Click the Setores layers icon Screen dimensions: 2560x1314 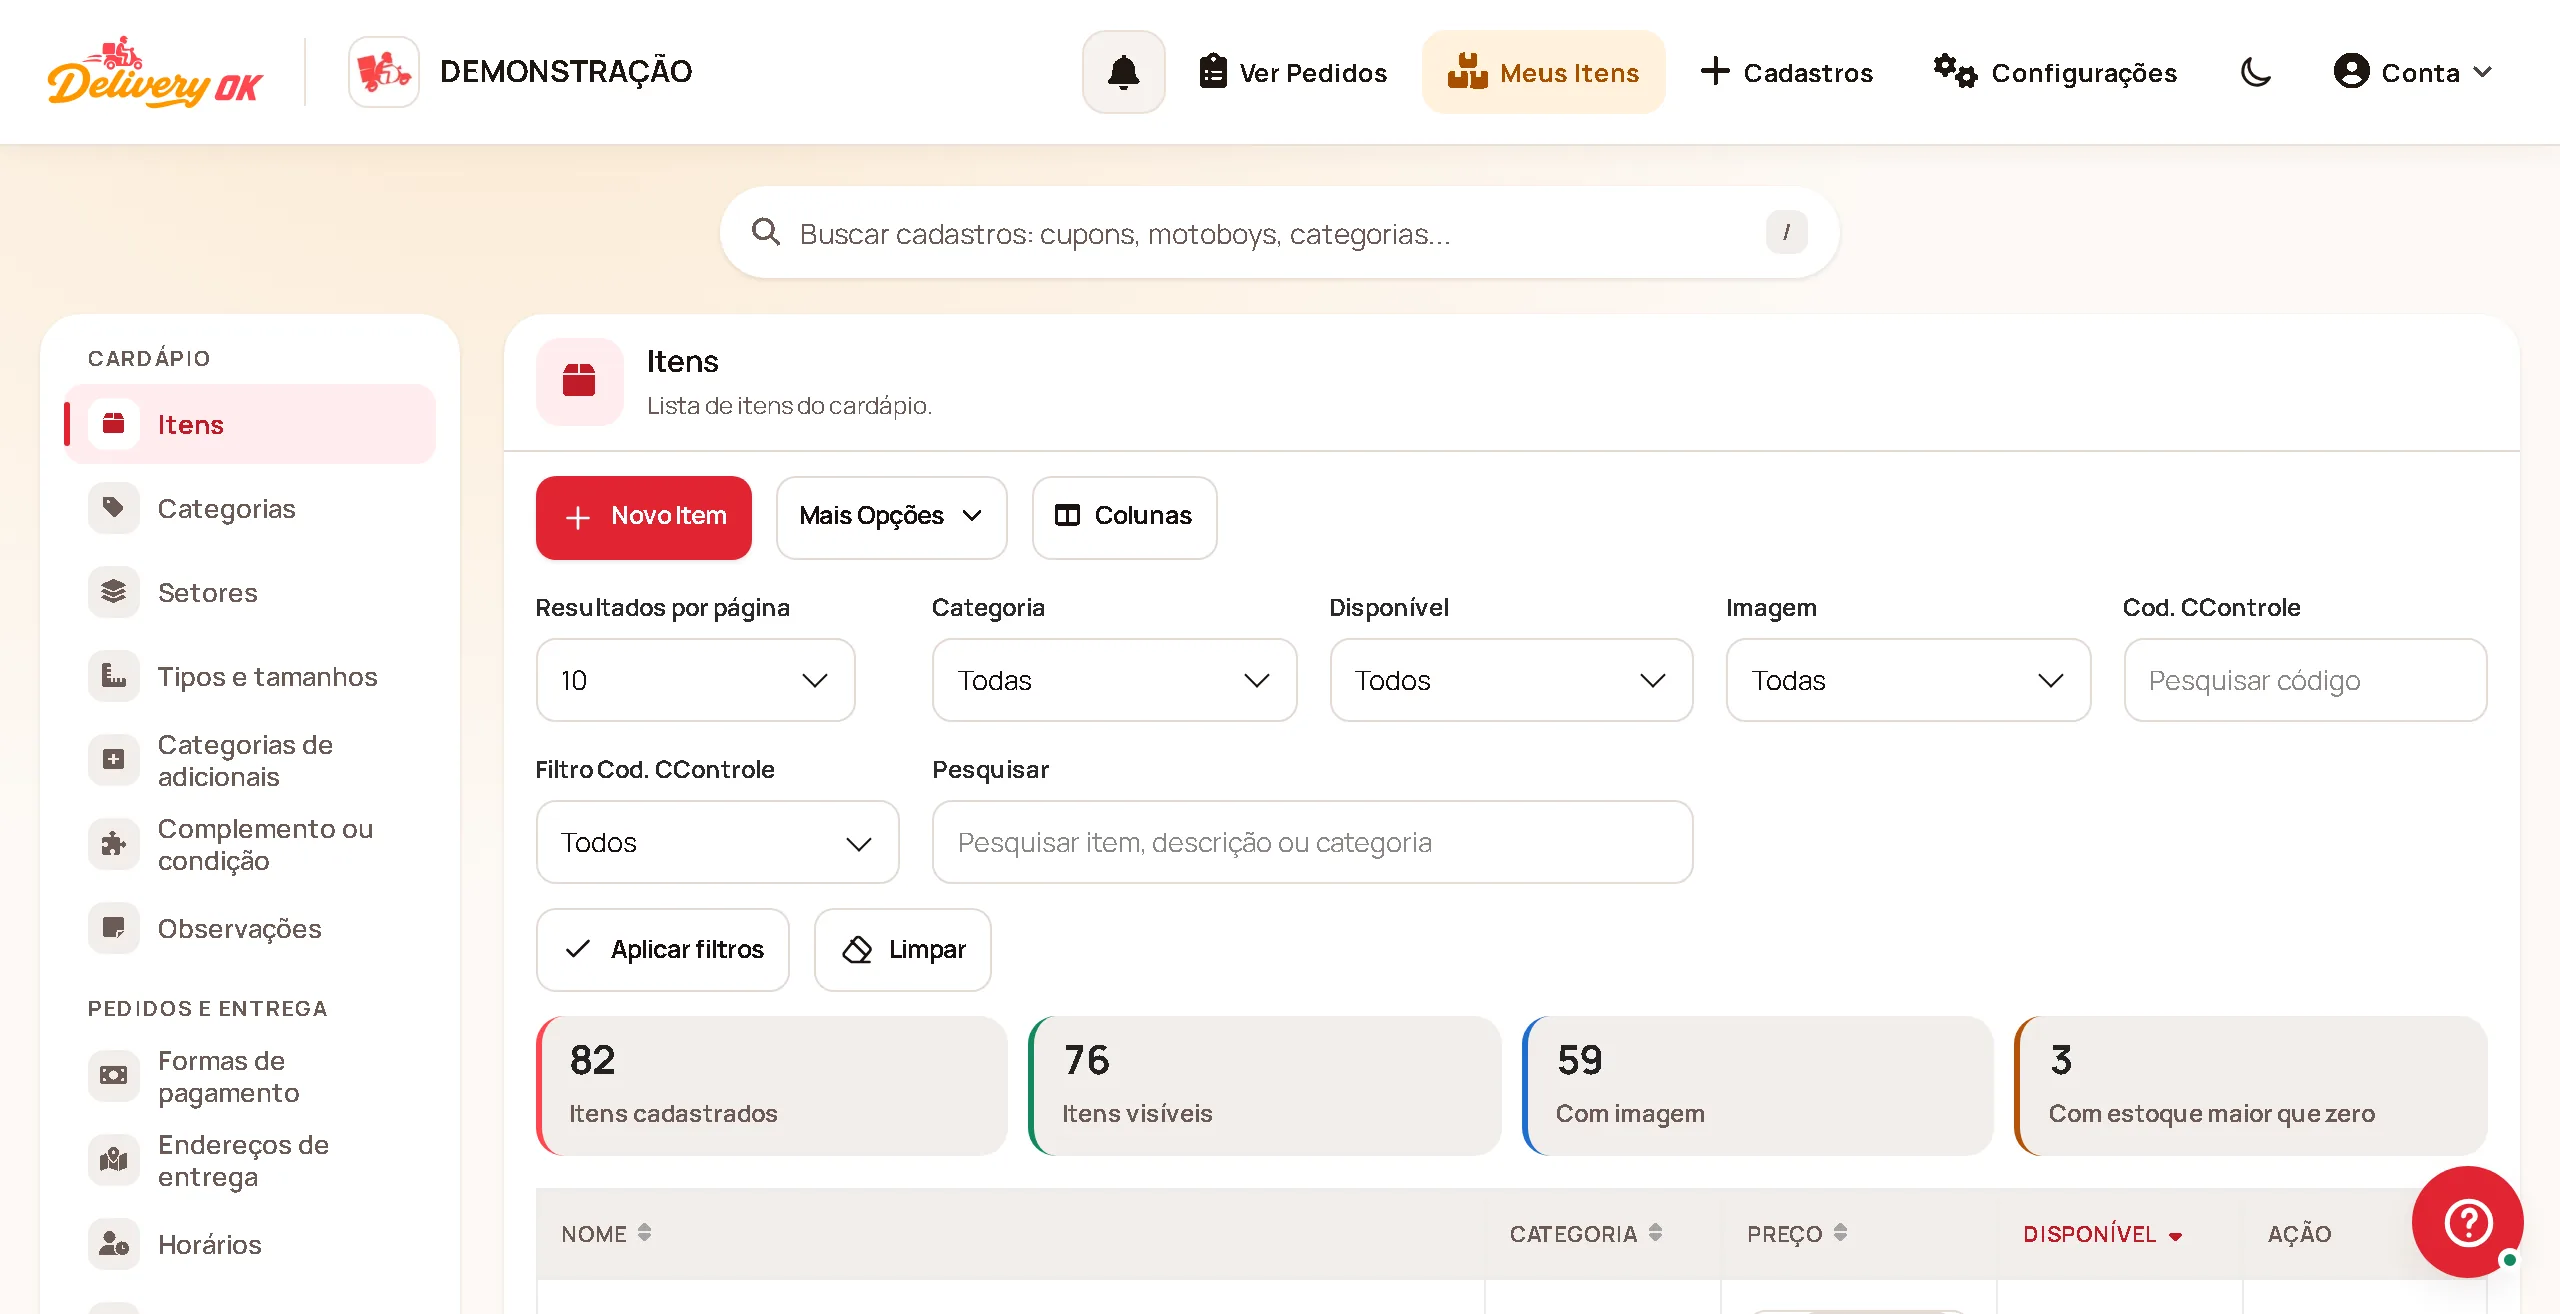coord(114,592)
